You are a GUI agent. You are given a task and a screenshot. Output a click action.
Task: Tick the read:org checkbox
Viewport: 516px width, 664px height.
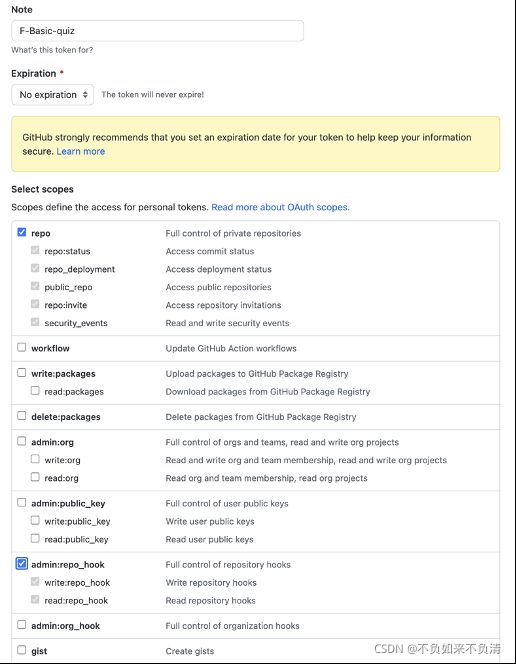[35, 477]
